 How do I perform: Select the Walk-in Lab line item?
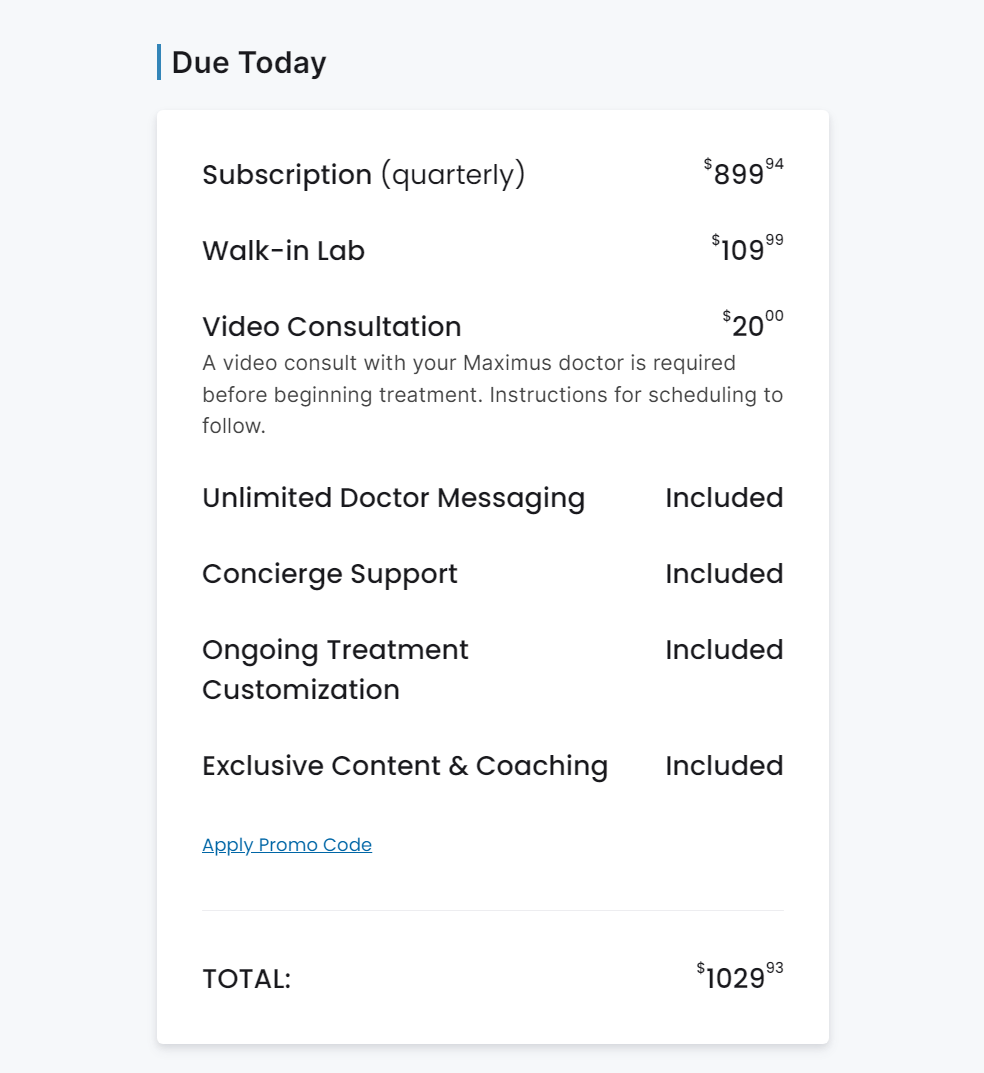point(283,251)
